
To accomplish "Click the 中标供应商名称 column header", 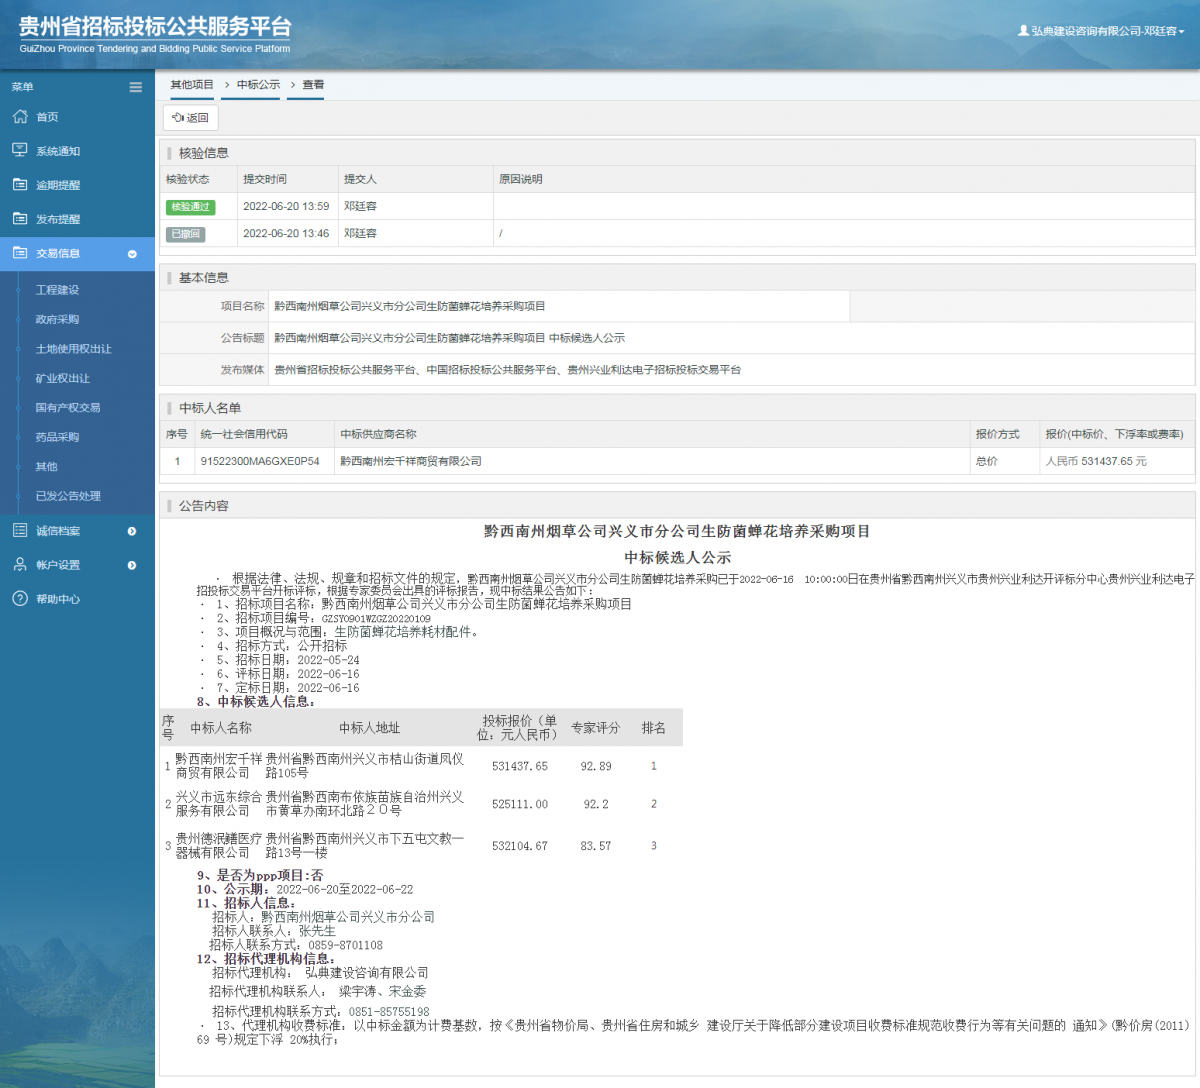I will [378, 434].
